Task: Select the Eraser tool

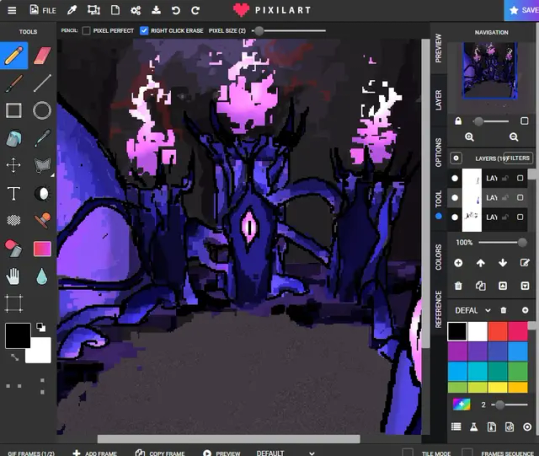Action: pyautogui.click(x=42, y=55)
